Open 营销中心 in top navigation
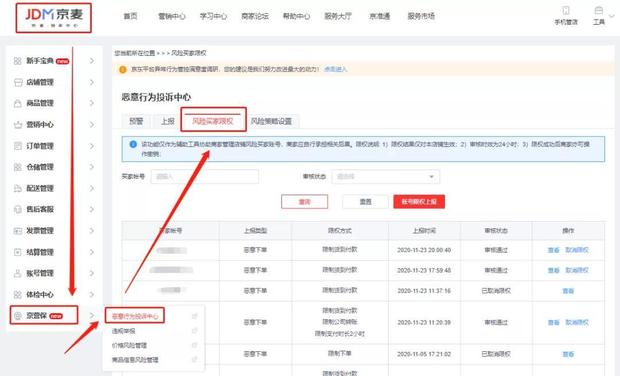620x376 pixels. click(172, 16)
